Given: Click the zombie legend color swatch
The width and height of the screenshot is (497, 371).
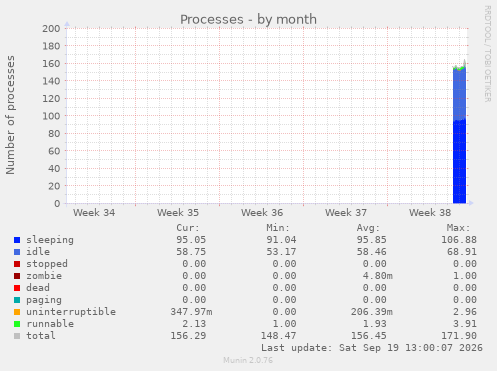Looking at the screenshot, I should [17, 276].
